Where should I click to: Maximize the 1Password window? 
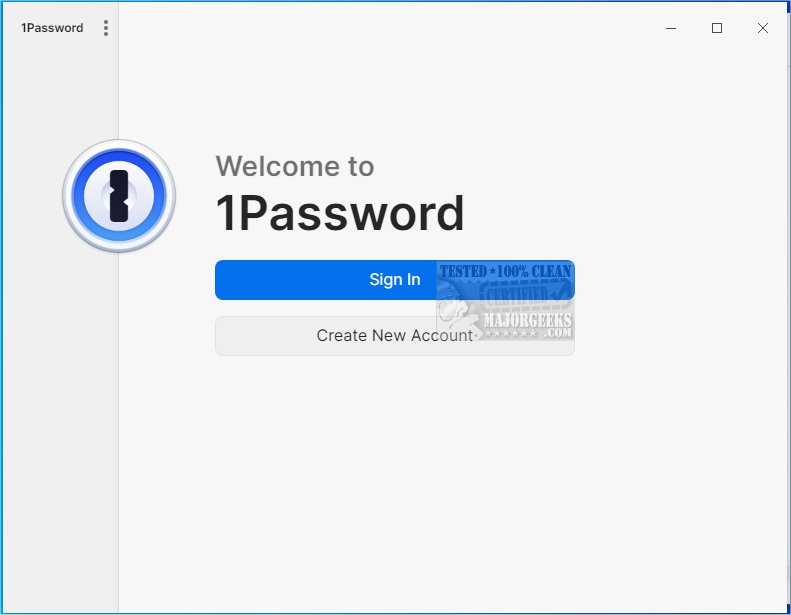point(716,28)
